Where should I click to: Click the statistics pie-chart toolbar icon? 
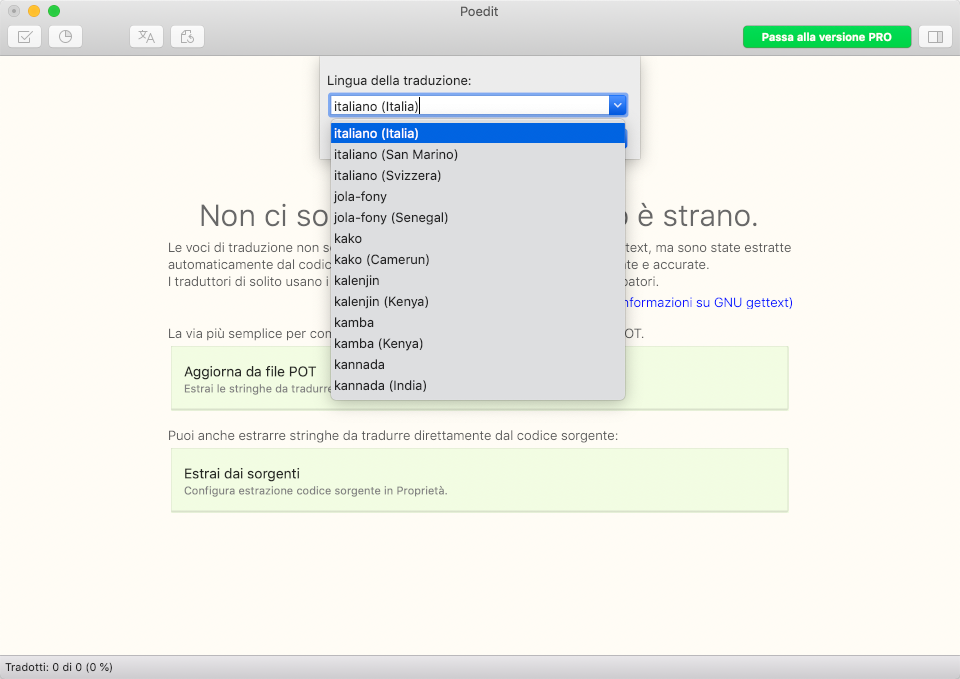click(x=66, y=37)
